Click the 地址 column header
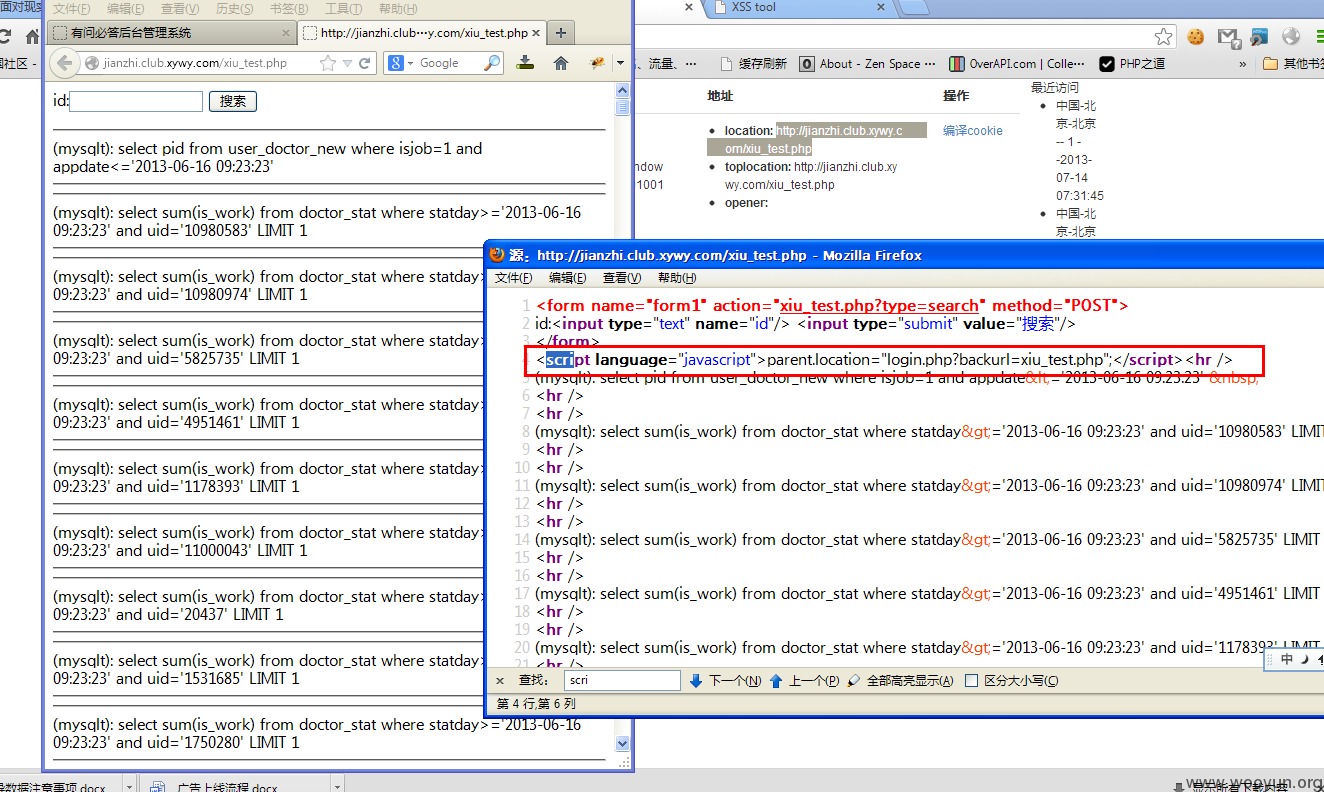 (720, 96)
